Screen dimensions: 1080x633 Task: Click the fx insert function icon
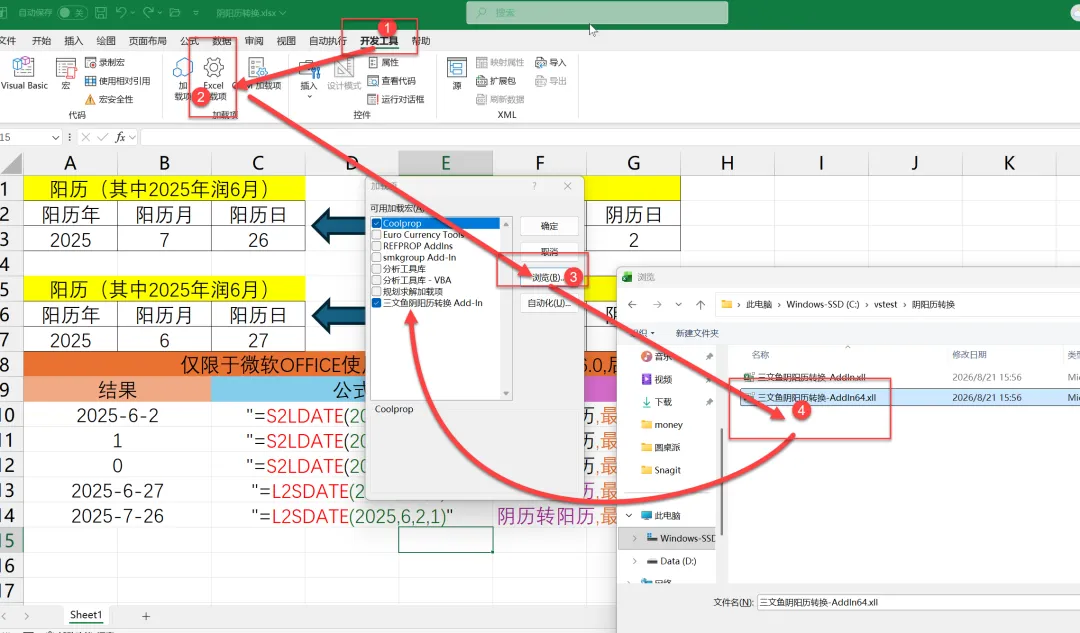(x=120, y=137)
